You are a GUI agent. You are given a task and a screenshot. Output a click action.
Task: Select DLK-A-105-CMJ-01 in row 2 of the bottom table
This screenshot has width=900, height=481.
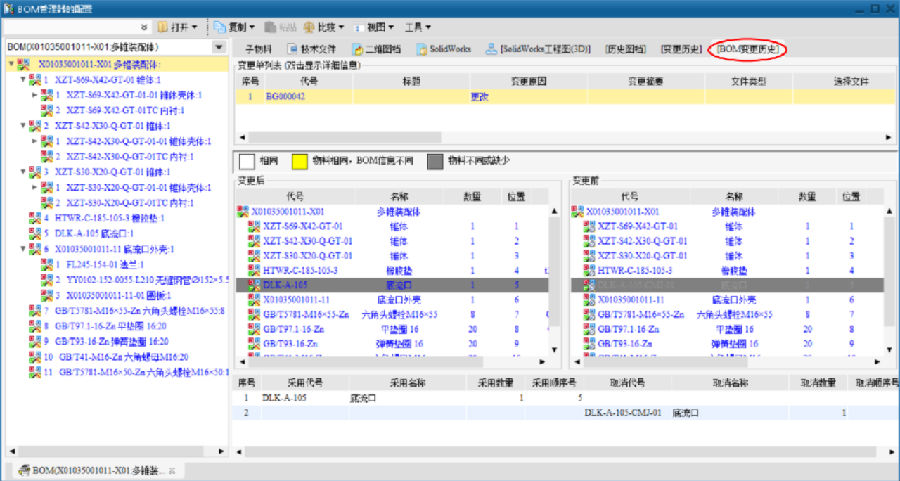[x=623, y=413]
